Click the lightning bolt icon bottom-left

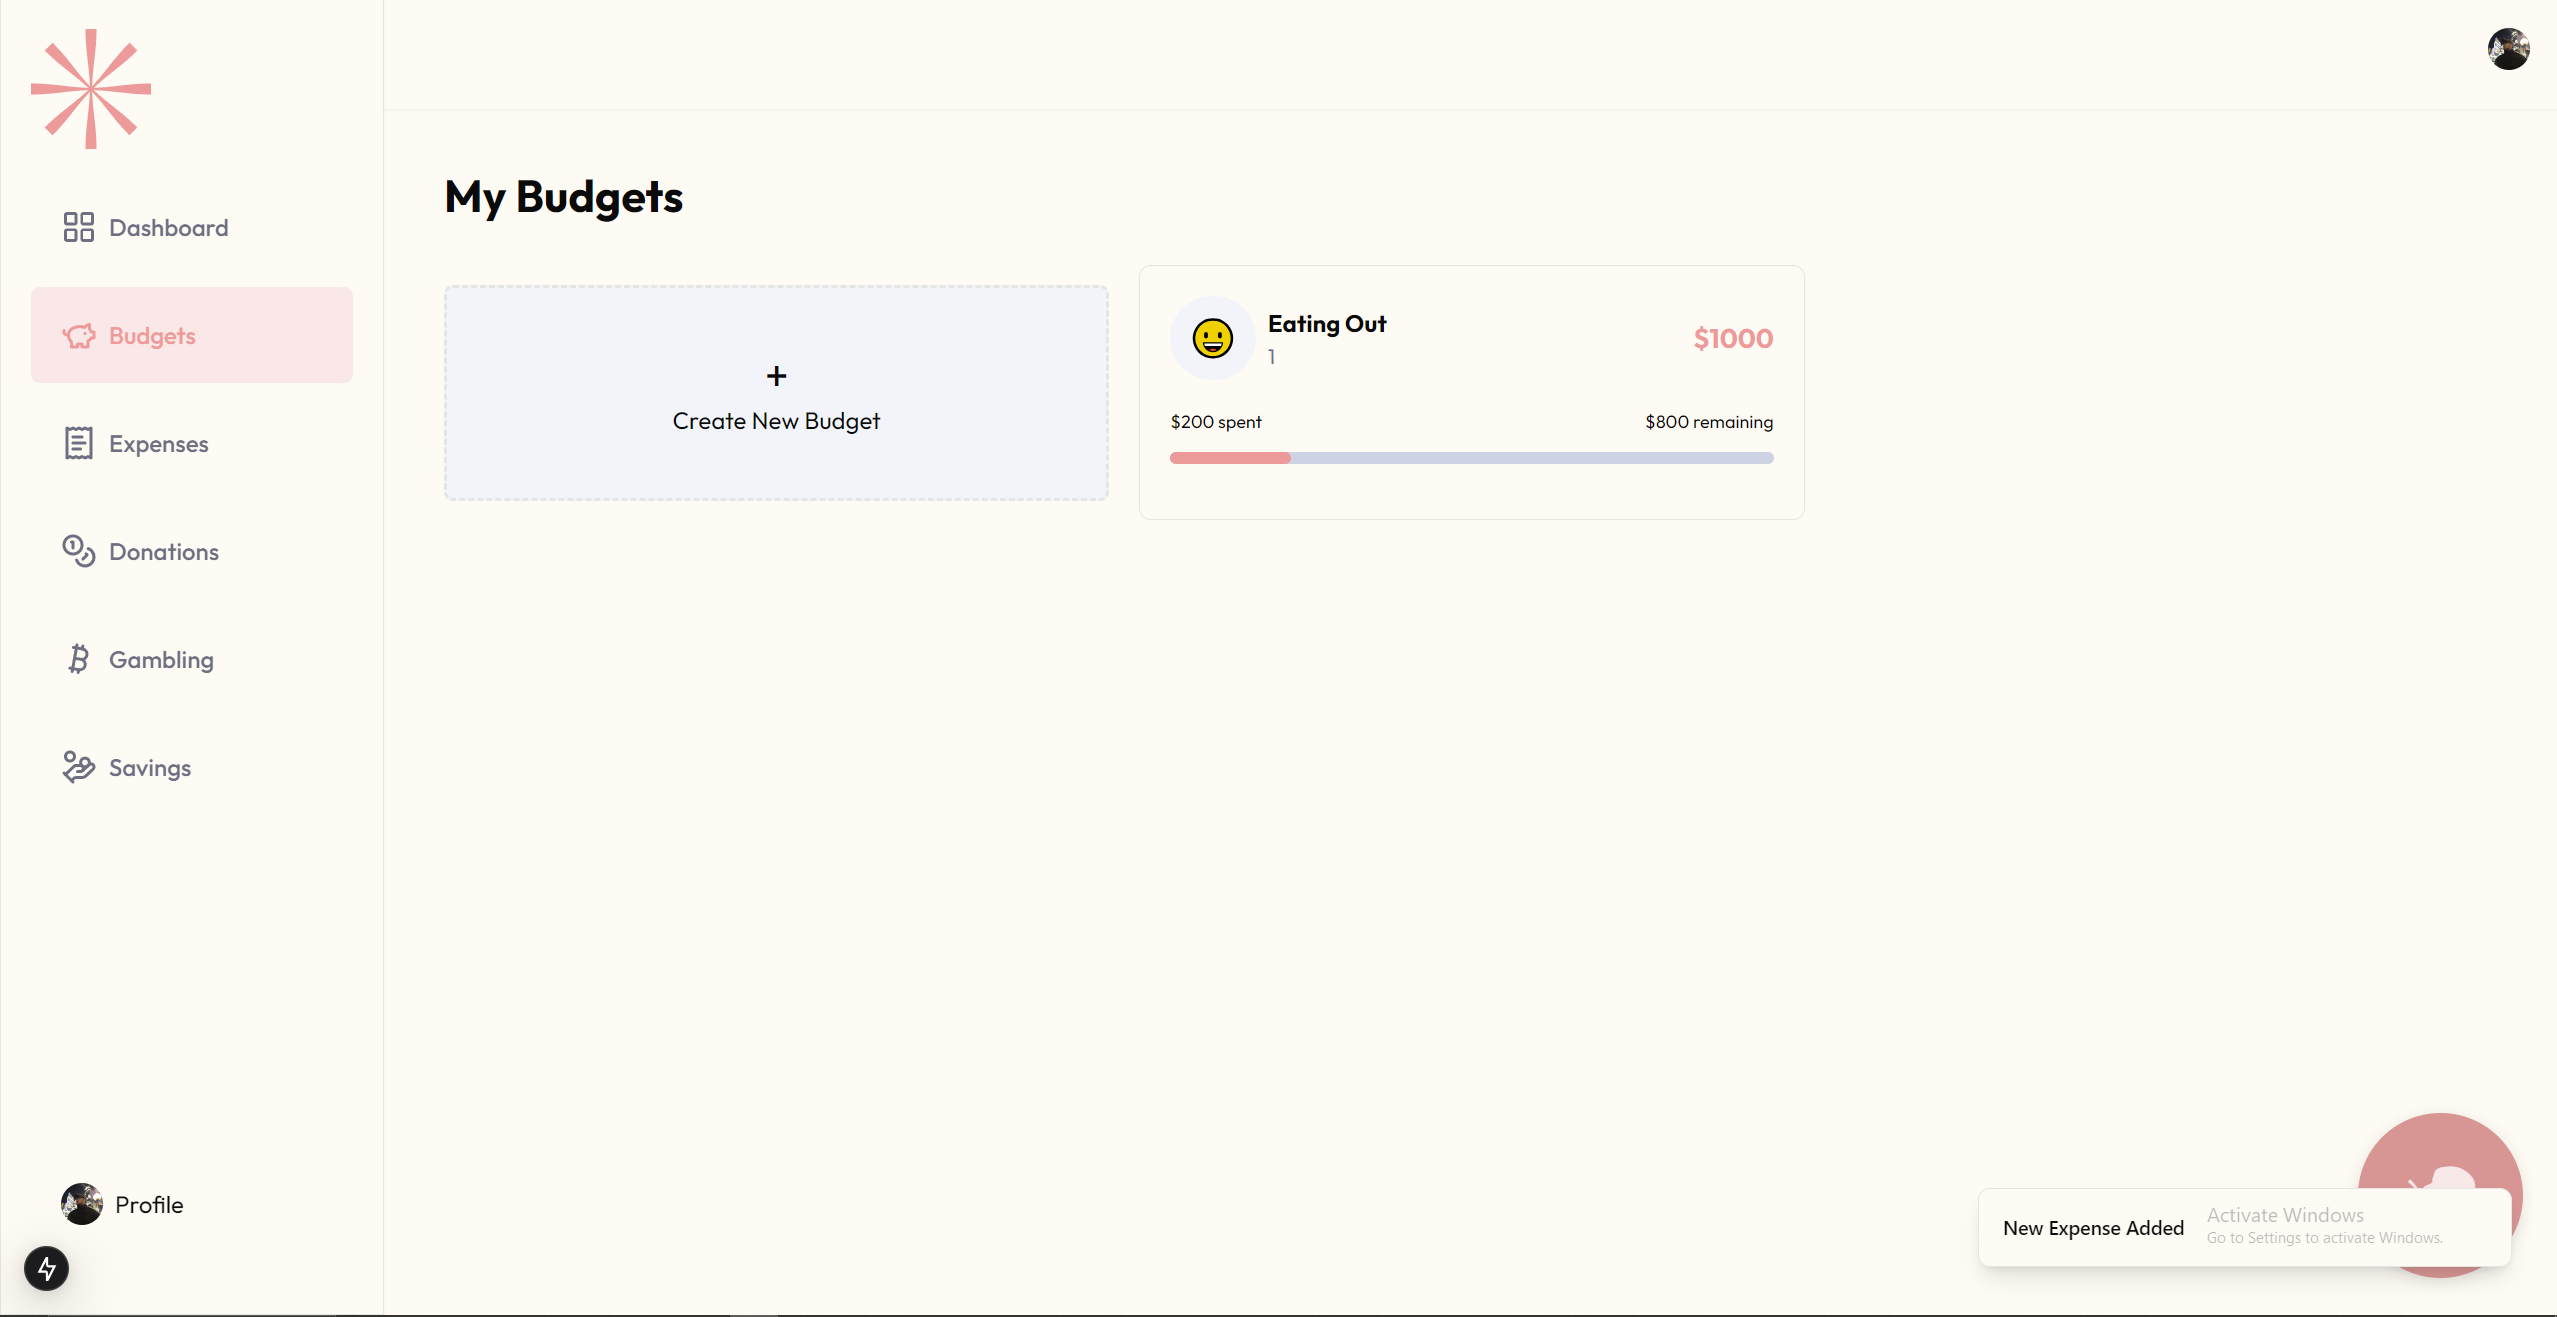(x=46, y=1268)
